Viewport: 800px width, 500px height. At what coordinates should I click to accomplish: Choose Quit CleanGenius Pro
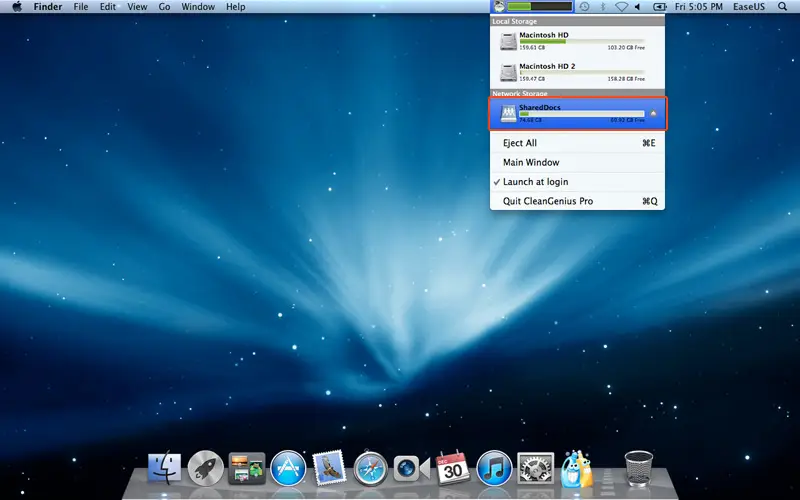[x=578, y=201]
